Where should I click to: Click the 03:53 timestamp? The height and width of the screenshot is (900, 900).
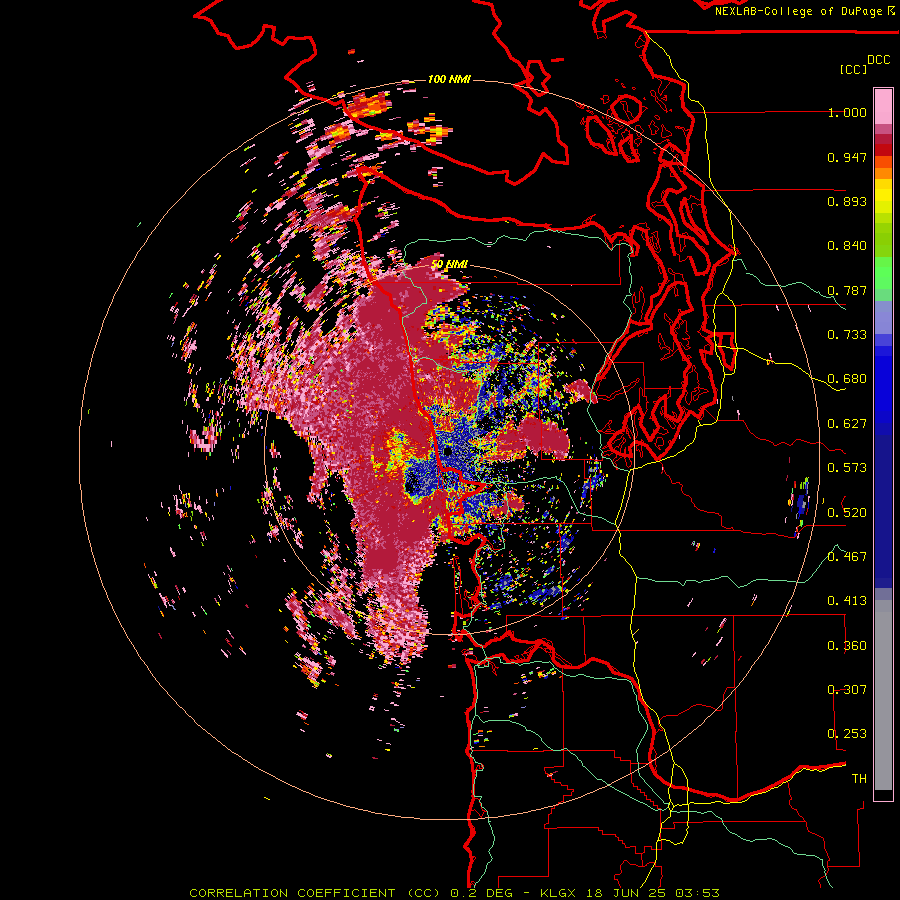[x=698, y=893]
